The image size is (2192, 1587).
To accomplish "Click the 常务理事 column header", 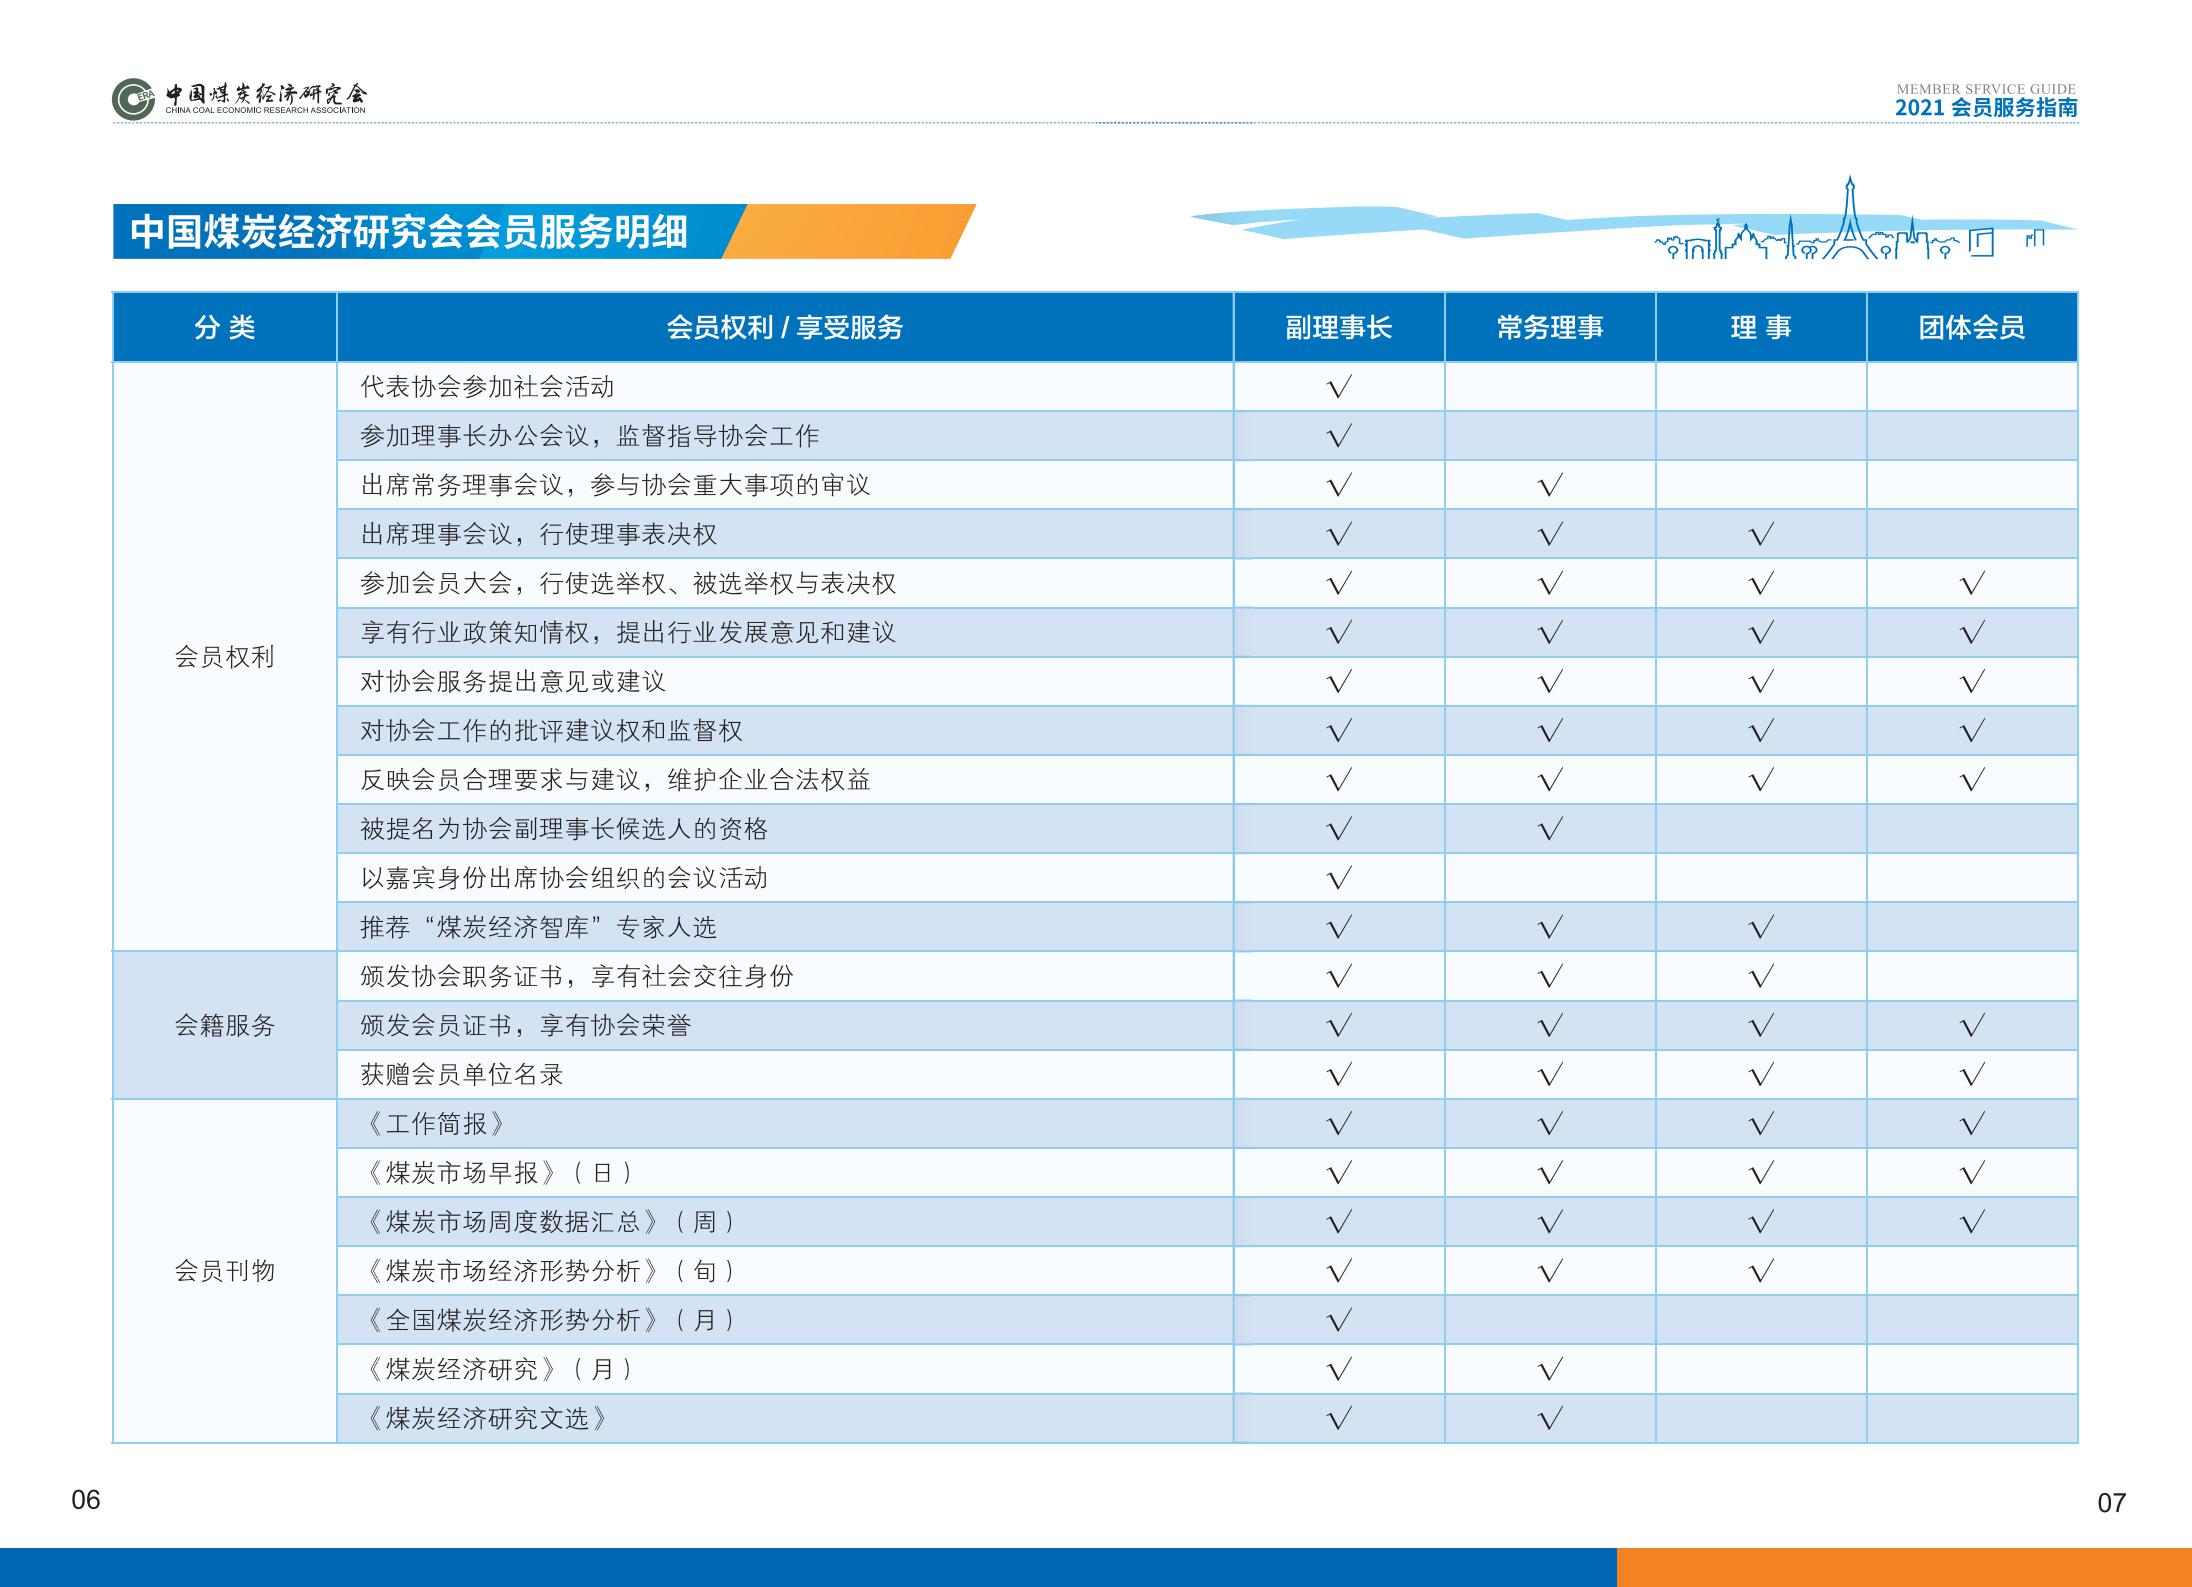I will [x=1550, y=327].
